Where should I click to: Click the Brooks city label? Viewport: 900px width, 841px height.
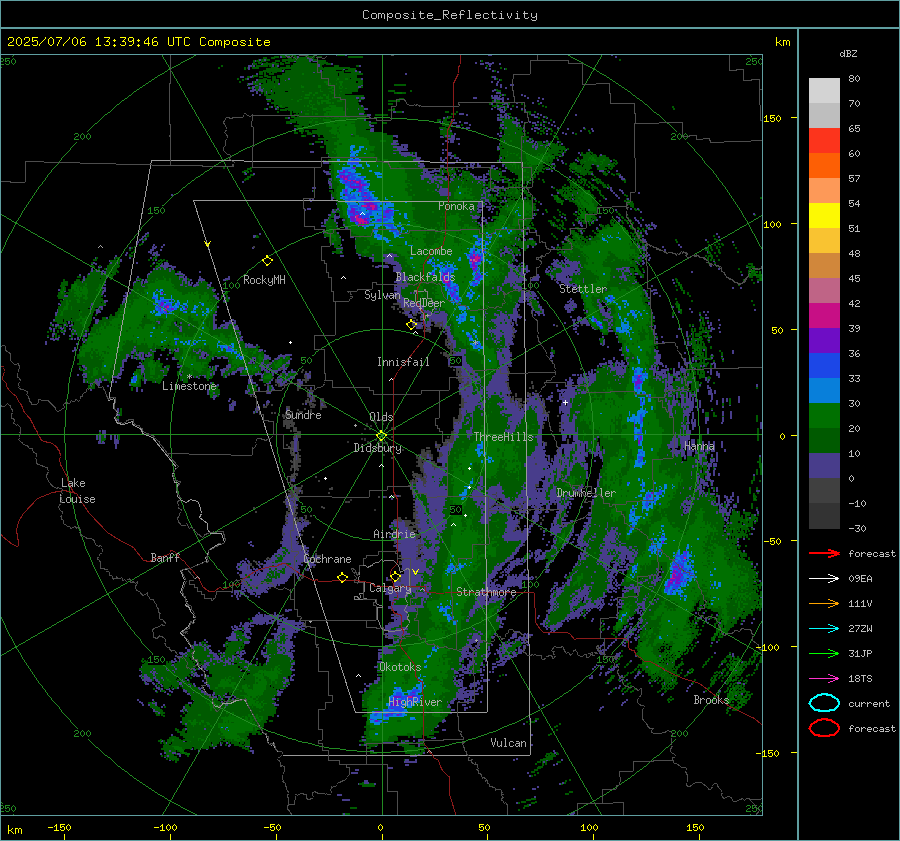(x=711, y=700)
